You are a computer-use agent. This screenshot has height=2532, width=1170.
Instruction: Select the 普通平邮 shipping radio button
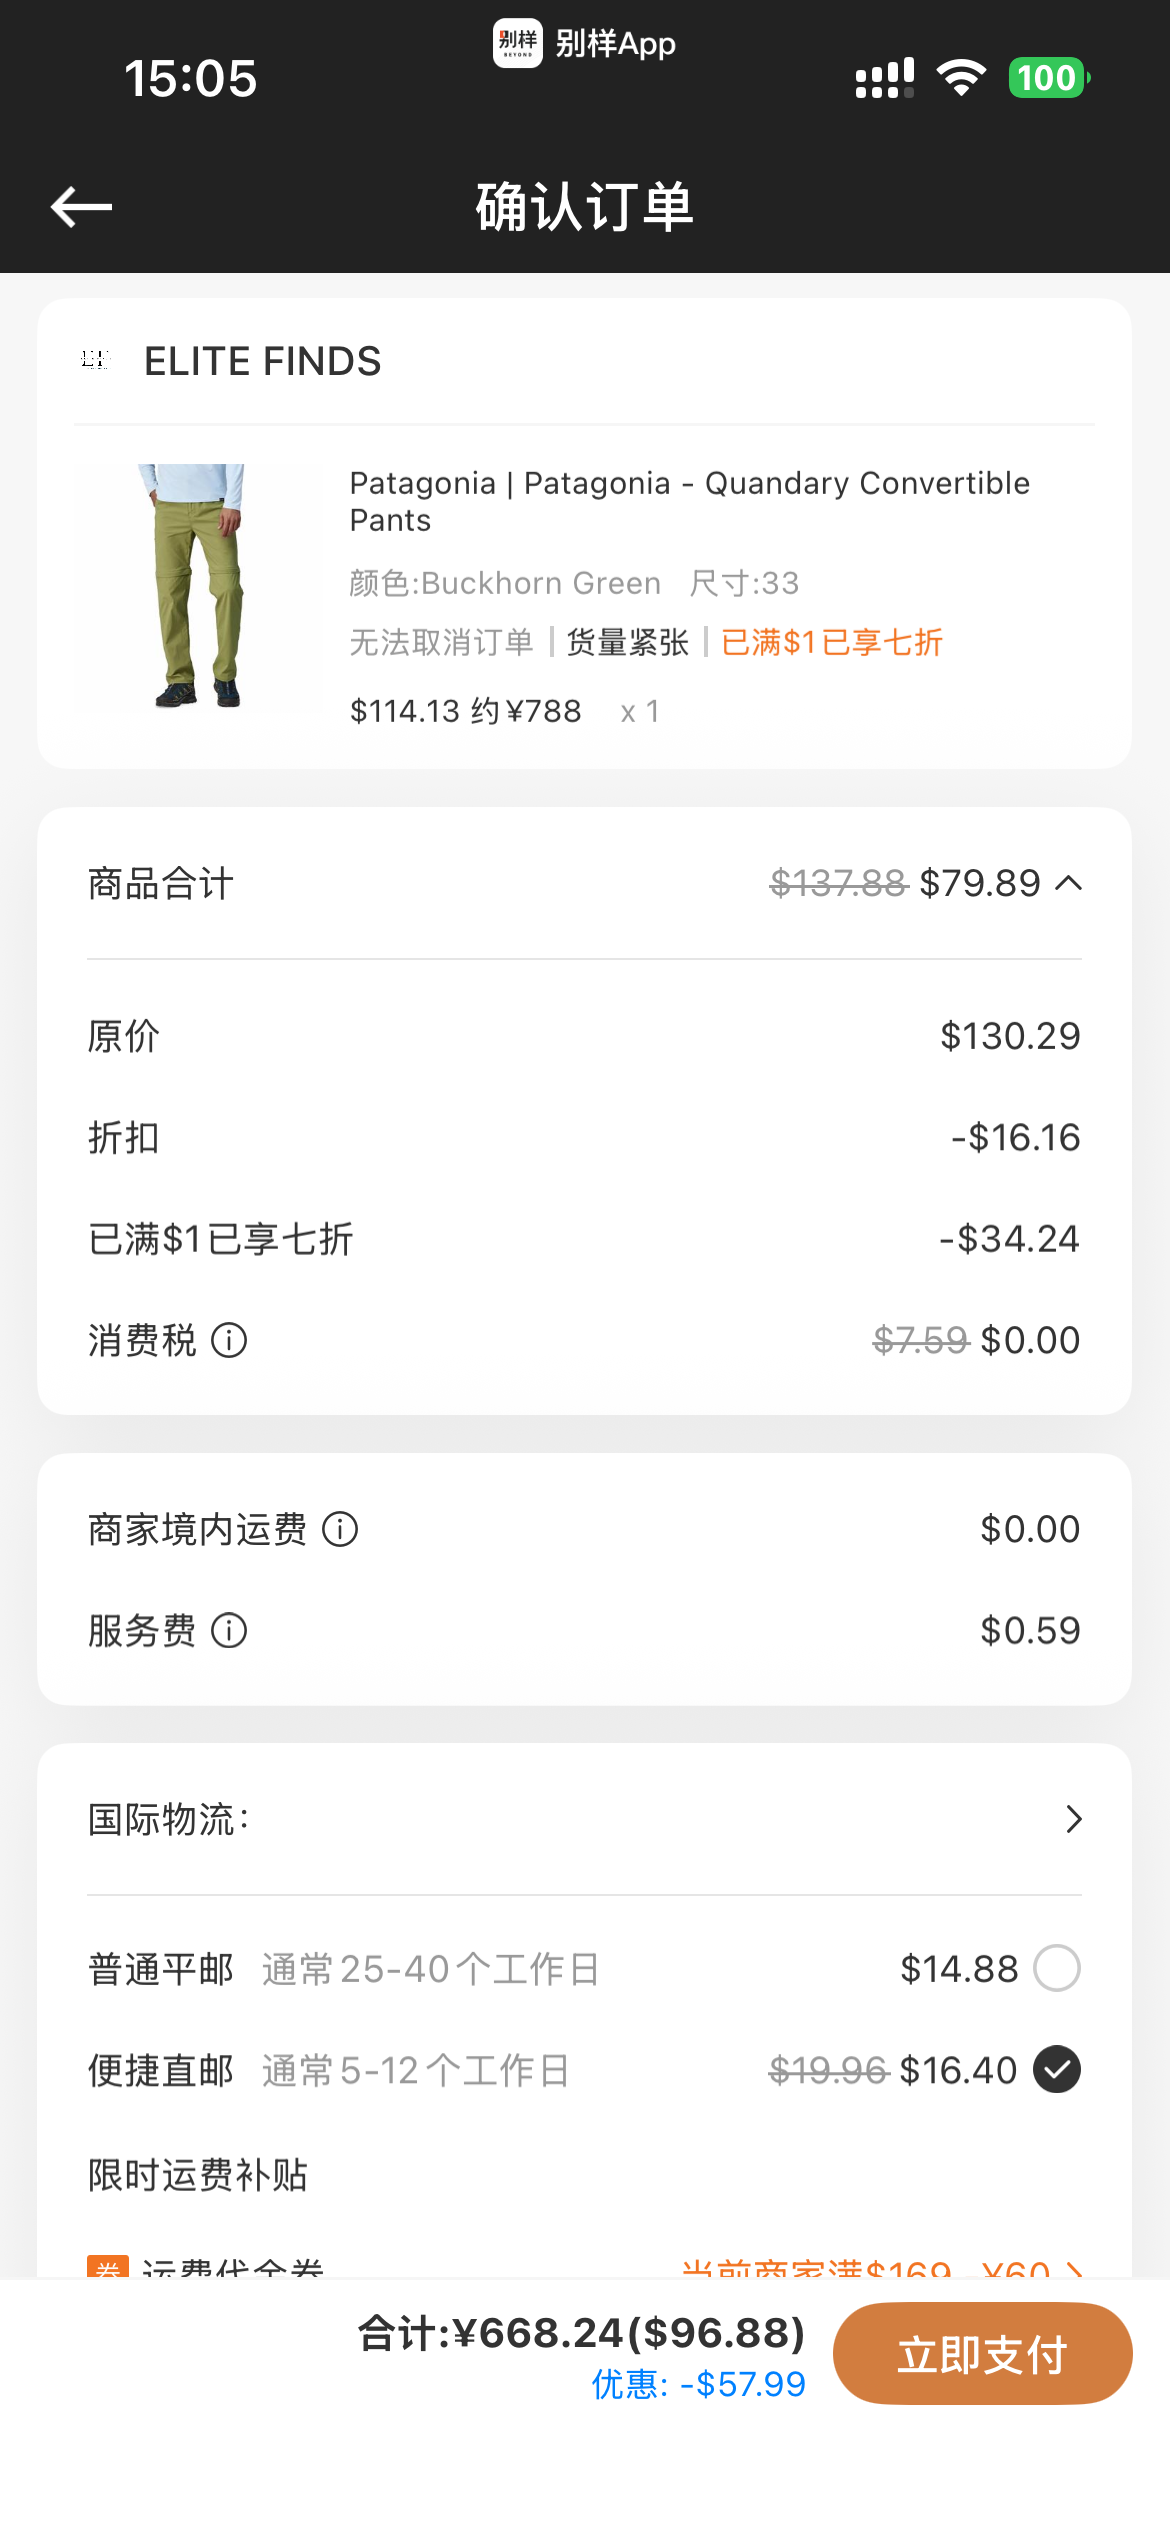pos(1057,1968)
